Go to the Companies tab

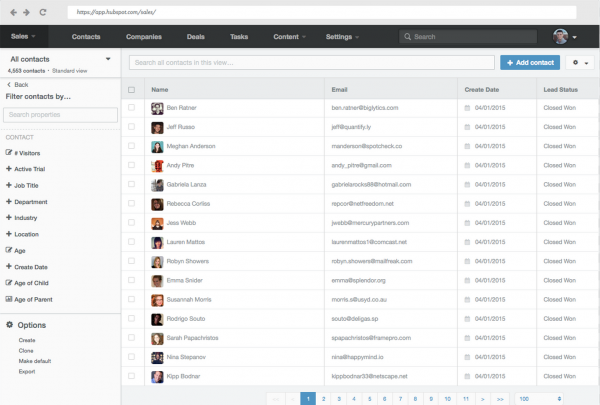pyautogui.click(x=144, y=37)
